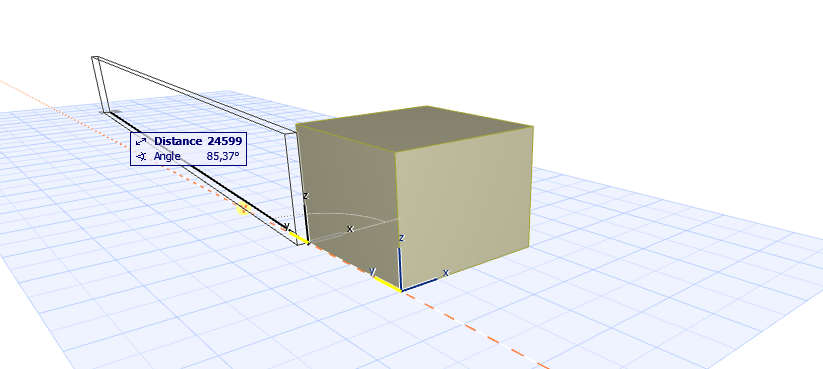Click the Distance value 24599 in tracker

(224, 141)
